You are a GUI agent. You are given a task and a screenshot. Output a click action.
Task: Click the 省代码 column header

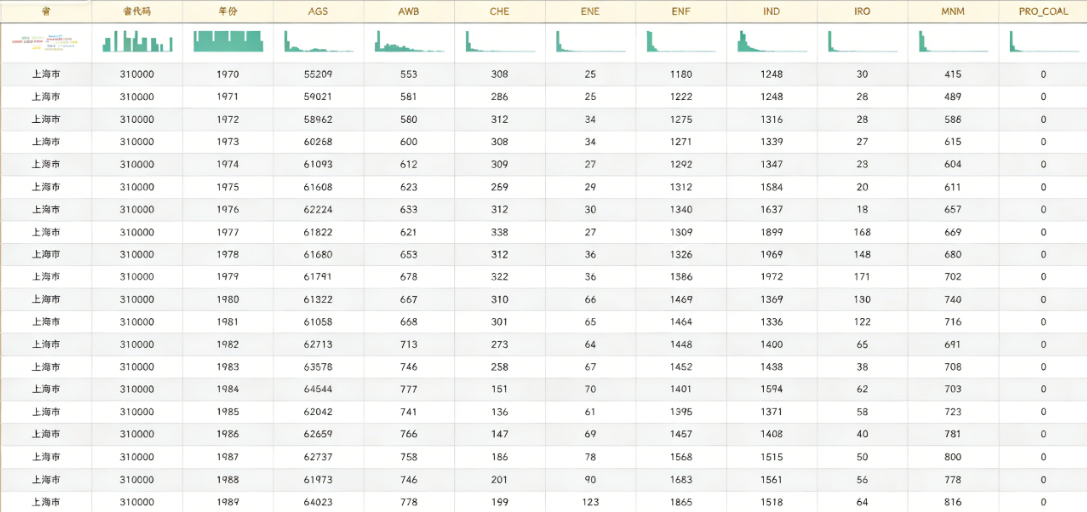coord(137,11)
